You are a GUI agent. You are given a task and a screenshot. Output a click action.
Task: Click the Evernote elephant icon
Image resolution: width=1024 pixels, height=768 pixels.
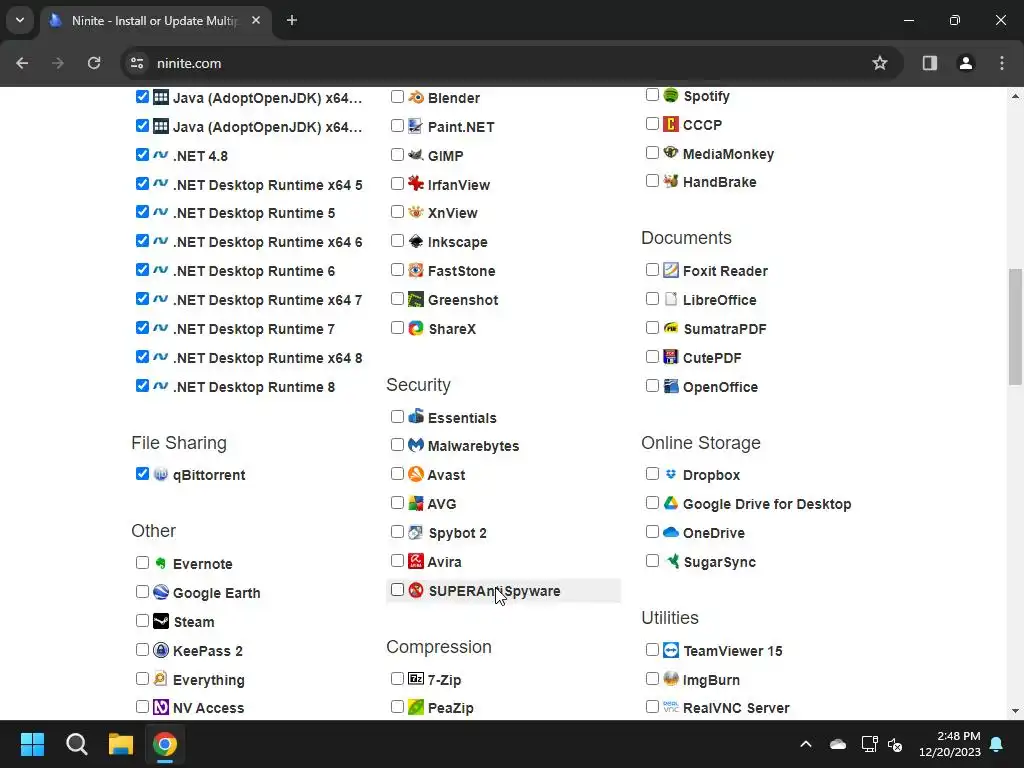click(161, 563)
